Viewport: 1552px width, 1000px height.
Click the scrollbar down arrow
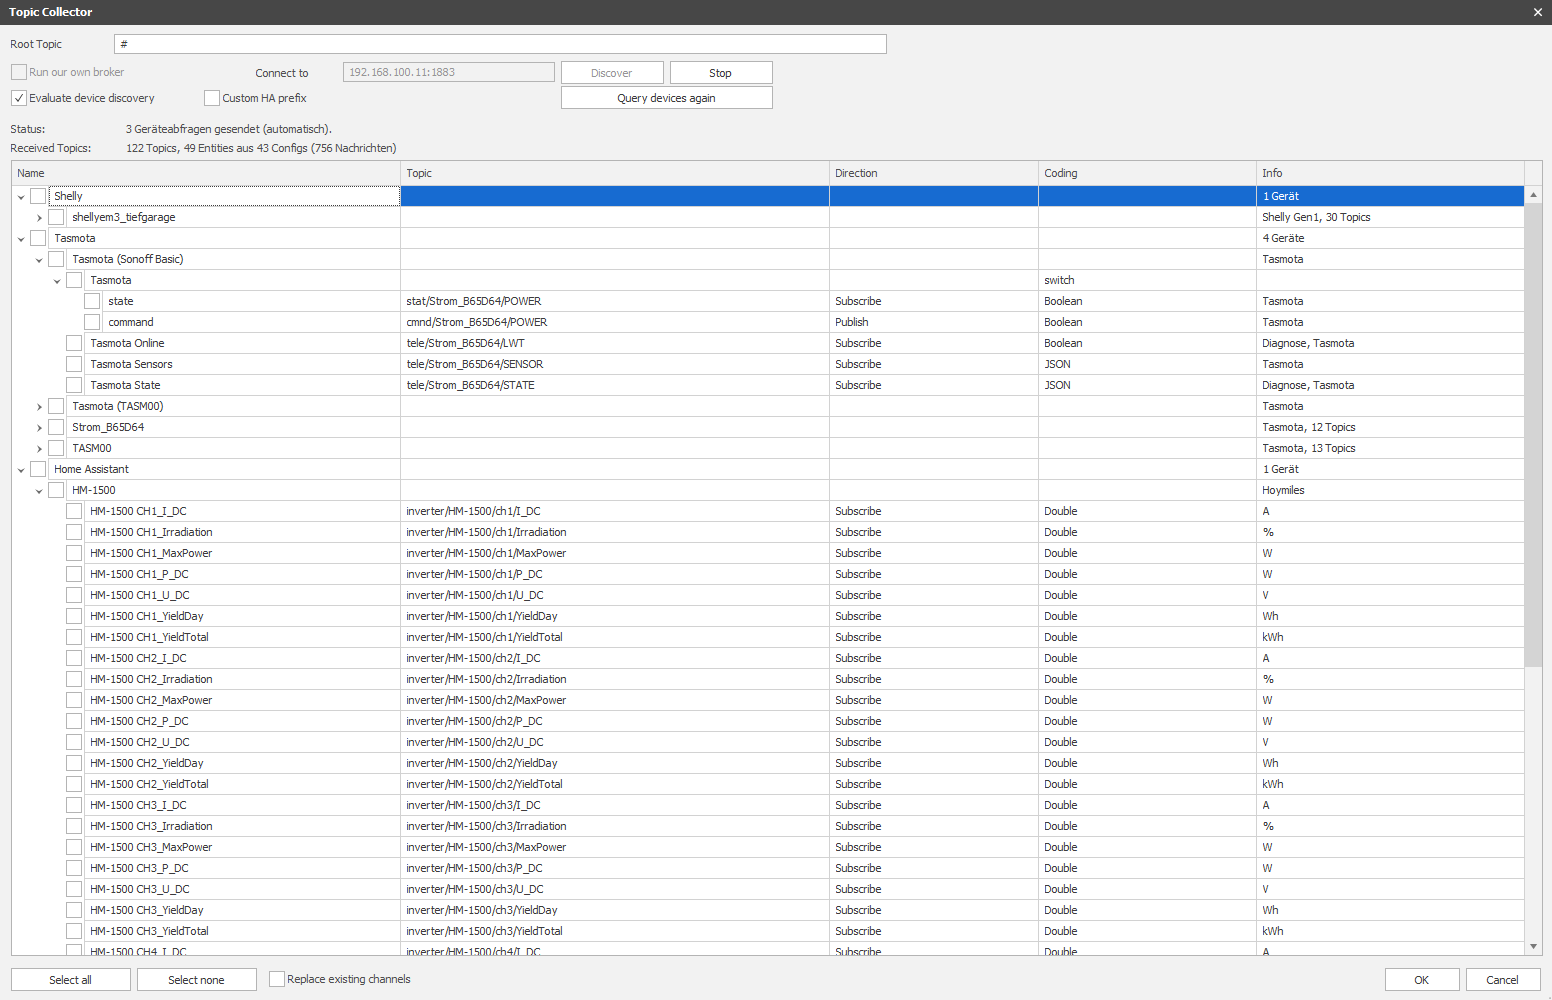pyautogui.click(x=1533, y=946)
